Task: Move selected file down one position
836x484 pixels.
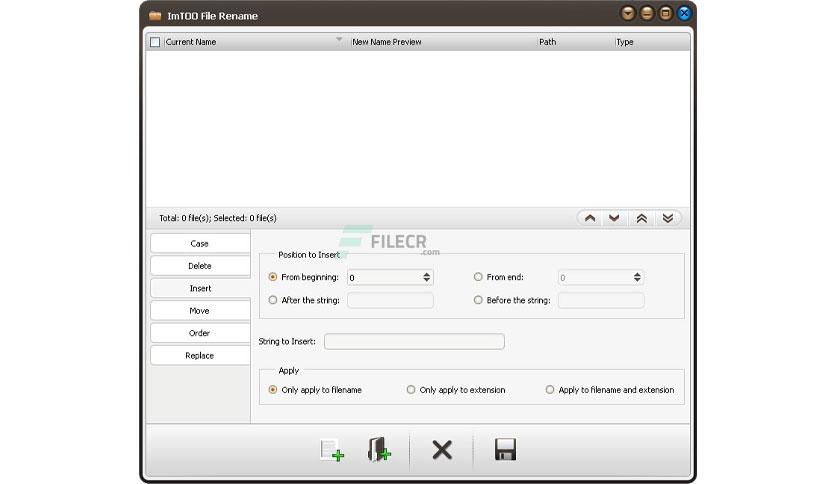Action: (614, 218)
